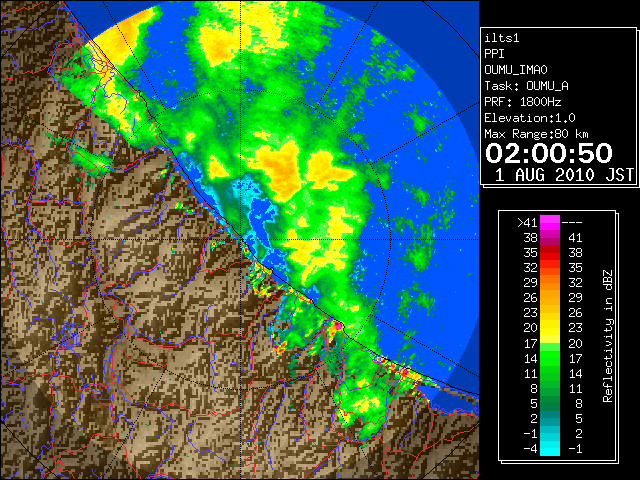Select the 'Max Range:80 km' line
Screen dimensions: 640x480
[x=536, y=134]
